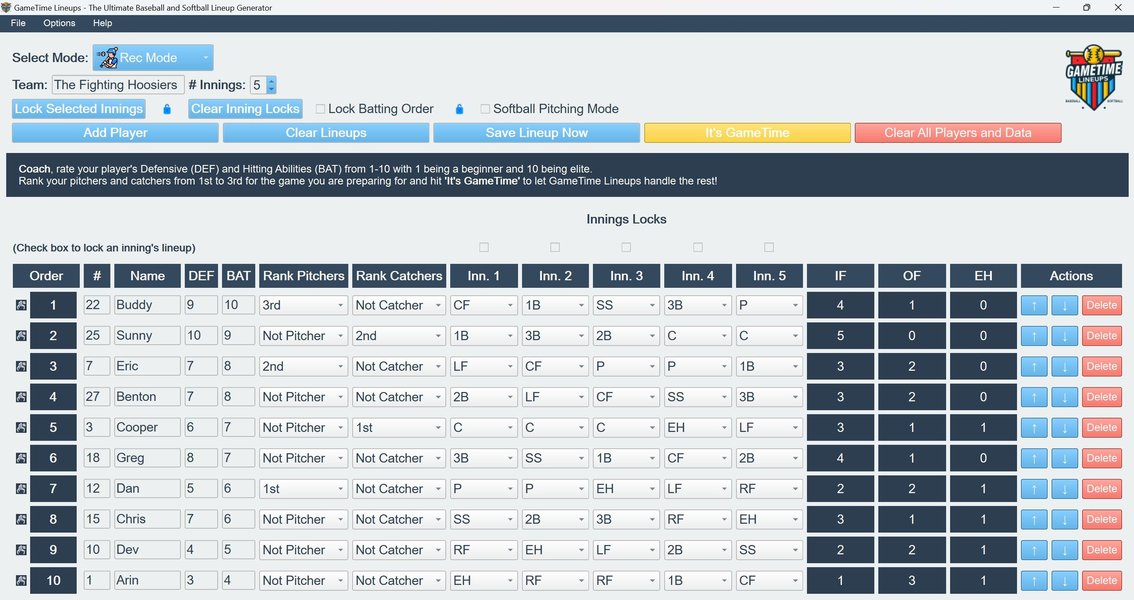Click Buddy's DEF rating field
This screenshot has height=600, width=1134.
click(201, 305)
